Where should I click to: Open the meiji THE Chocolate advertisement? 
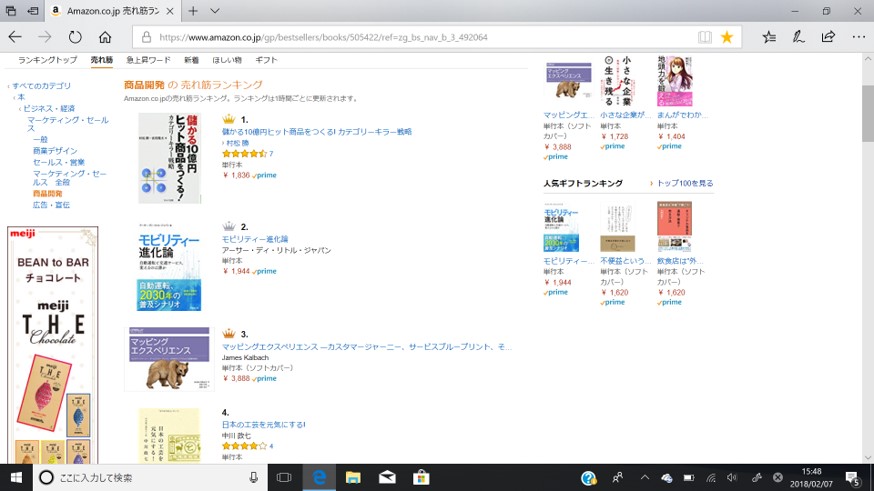pos(53,345)
